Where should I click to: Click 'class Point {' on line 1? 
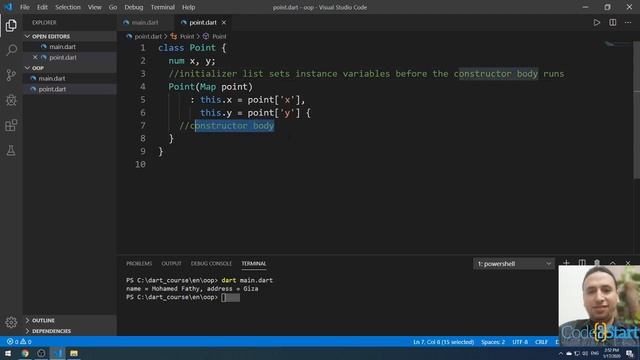click(x=192, y=48)
